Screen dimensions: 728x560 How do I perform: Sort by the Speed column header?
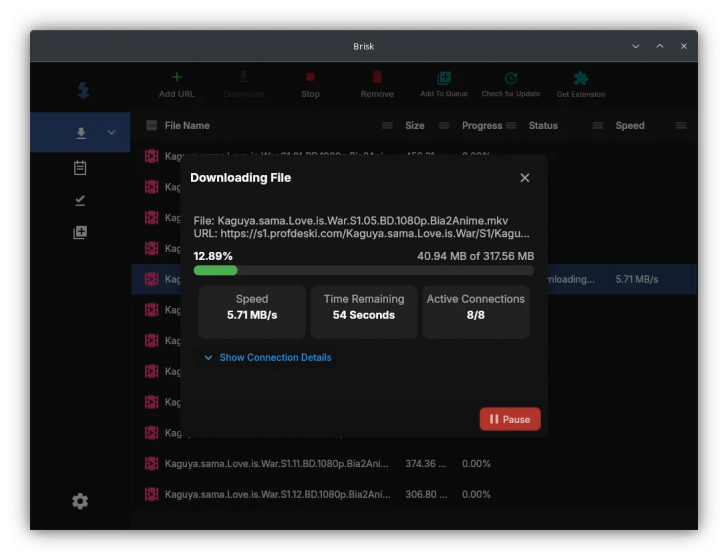pos(630,126)
